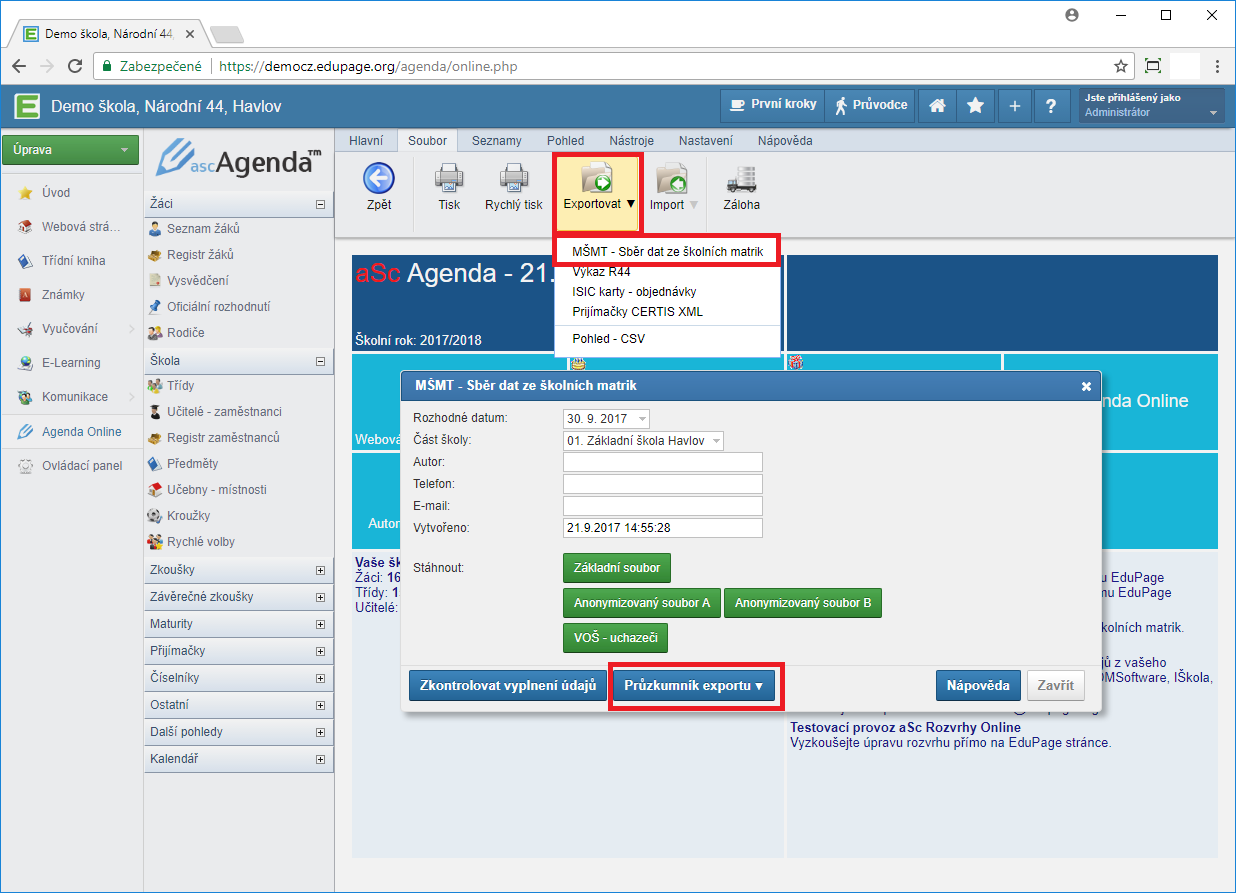Click the Tisk printer icon
The image size is (1236, 893).
pos(449,178)
